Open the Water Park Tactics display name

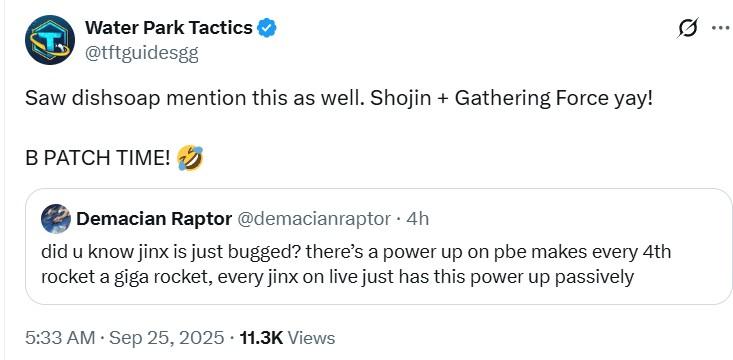coord(169,29)
